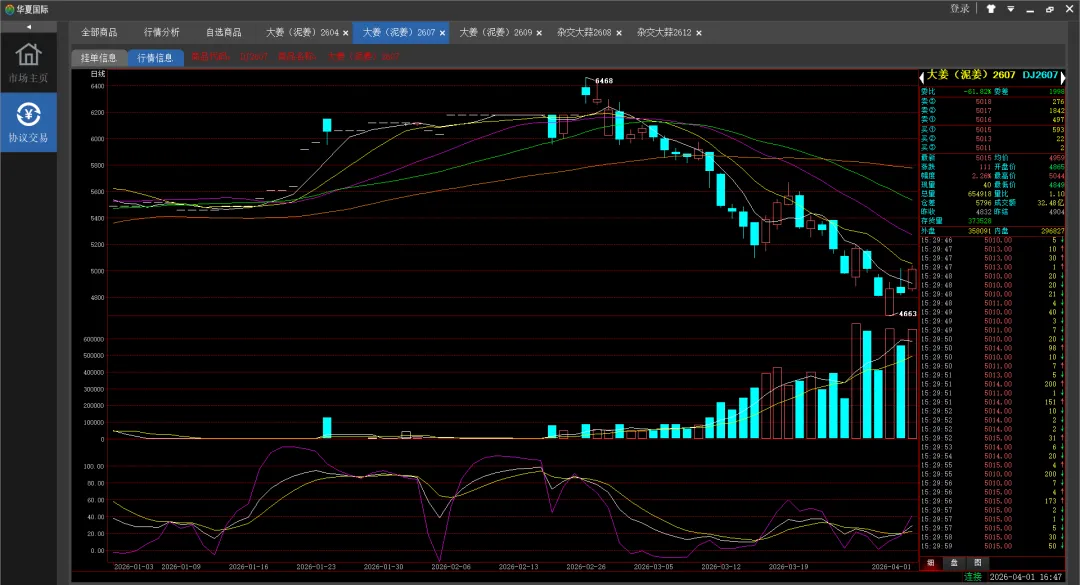Click the 卖② price 5017
Screen dimensions: 1080x585
[x=983, y=110]
